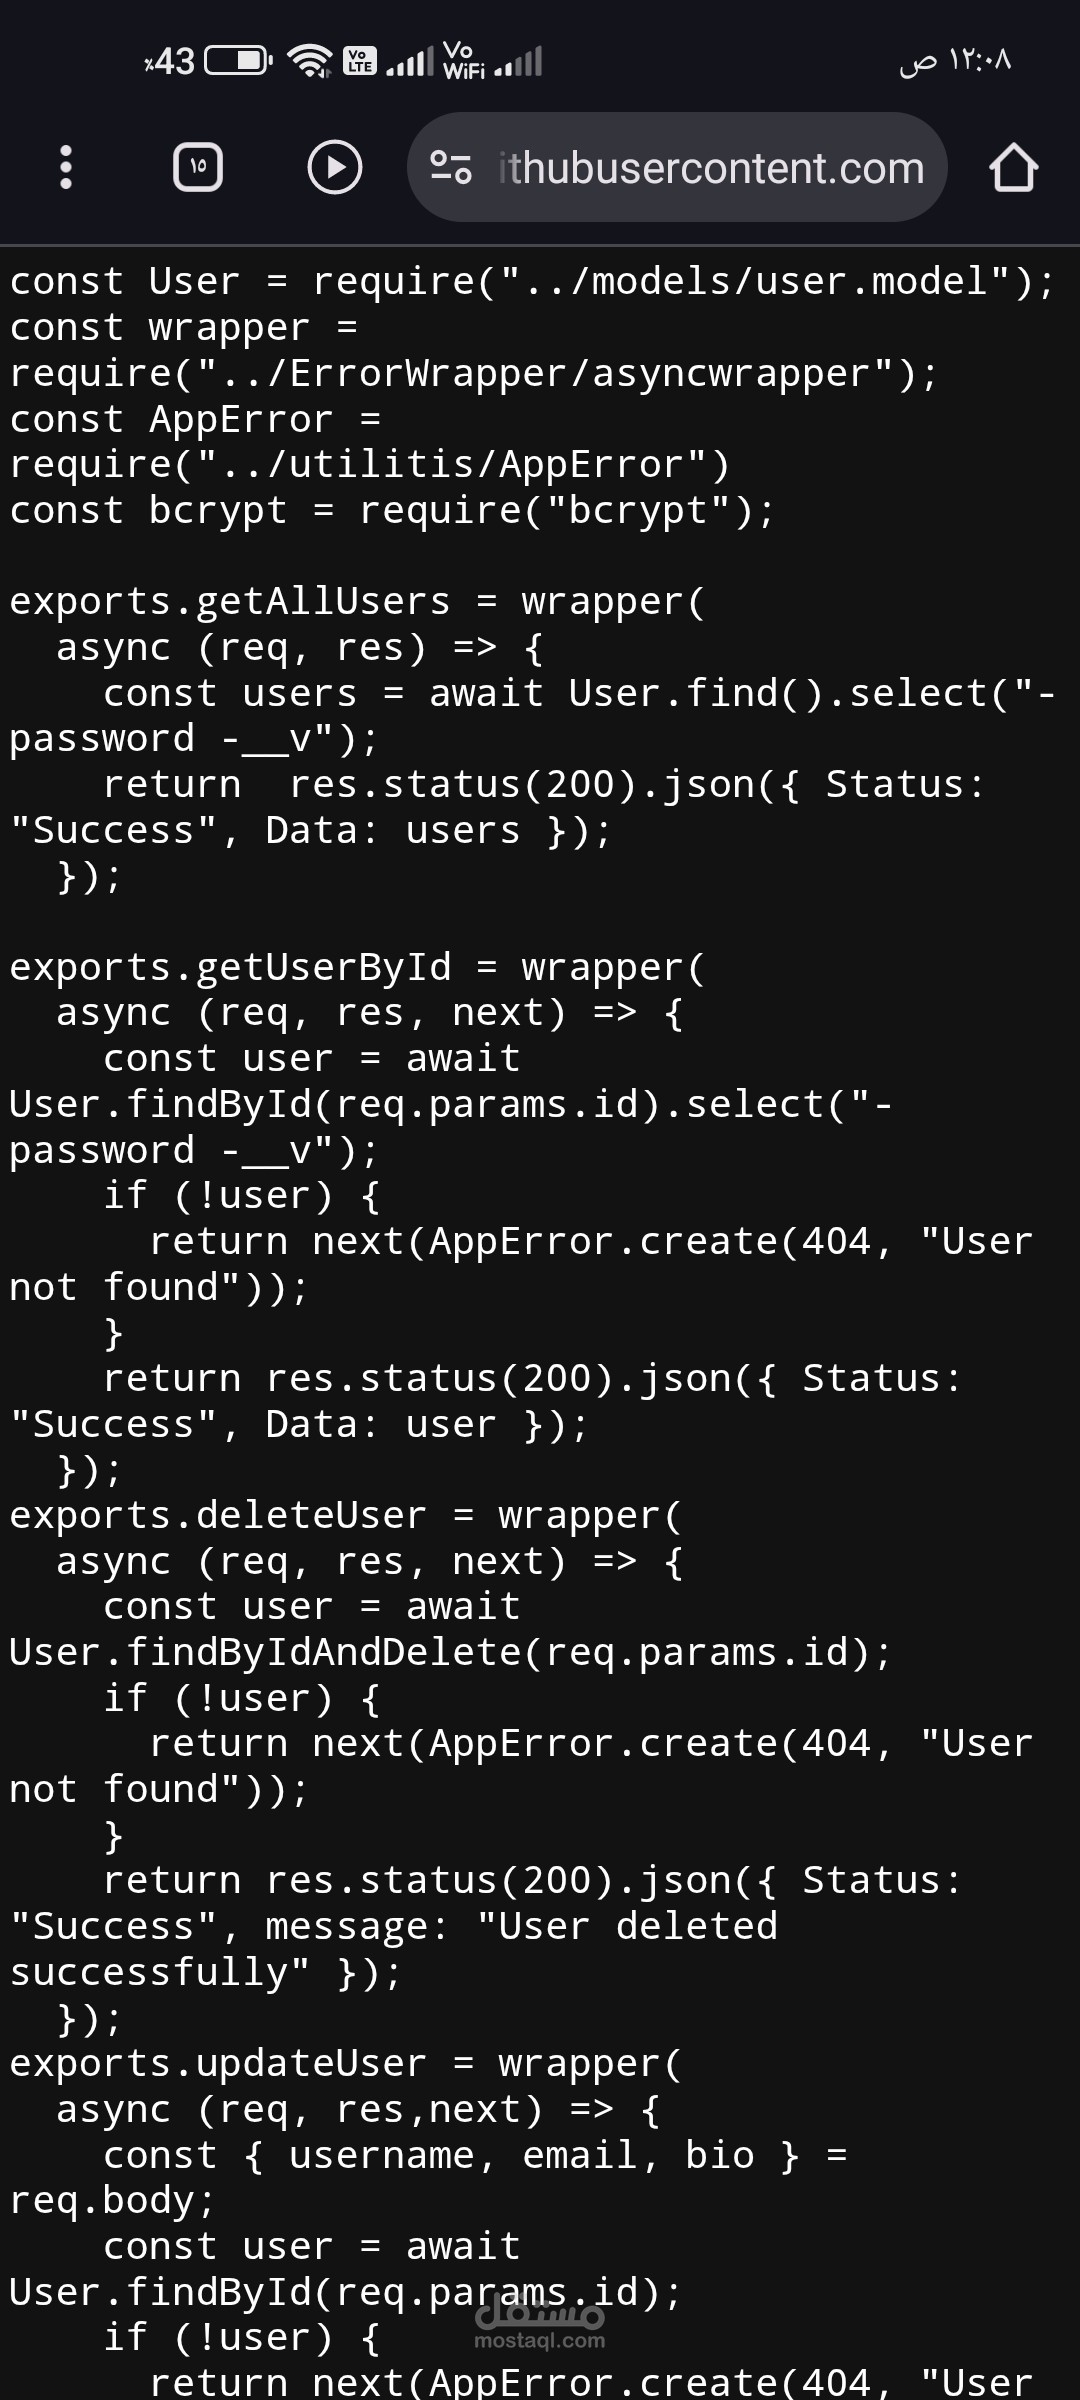Tap the battery indicator in status bar
Image resolution: width=1080 pixels, height=2400 pixels.
point(238,62)
